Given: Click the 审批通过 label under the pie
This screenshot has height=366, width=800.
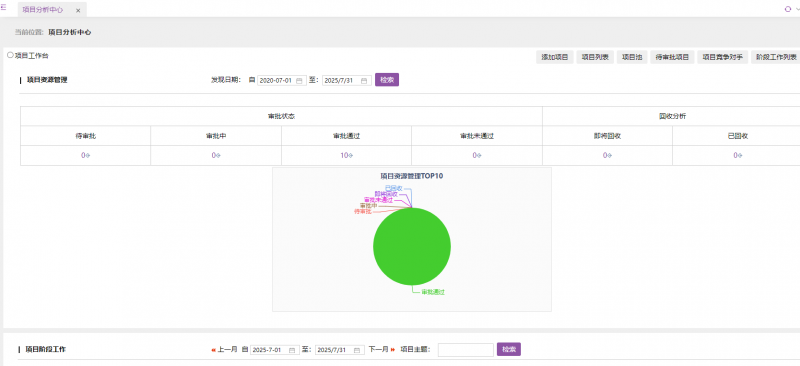Looking at the screenshot, I should point(433,292).
